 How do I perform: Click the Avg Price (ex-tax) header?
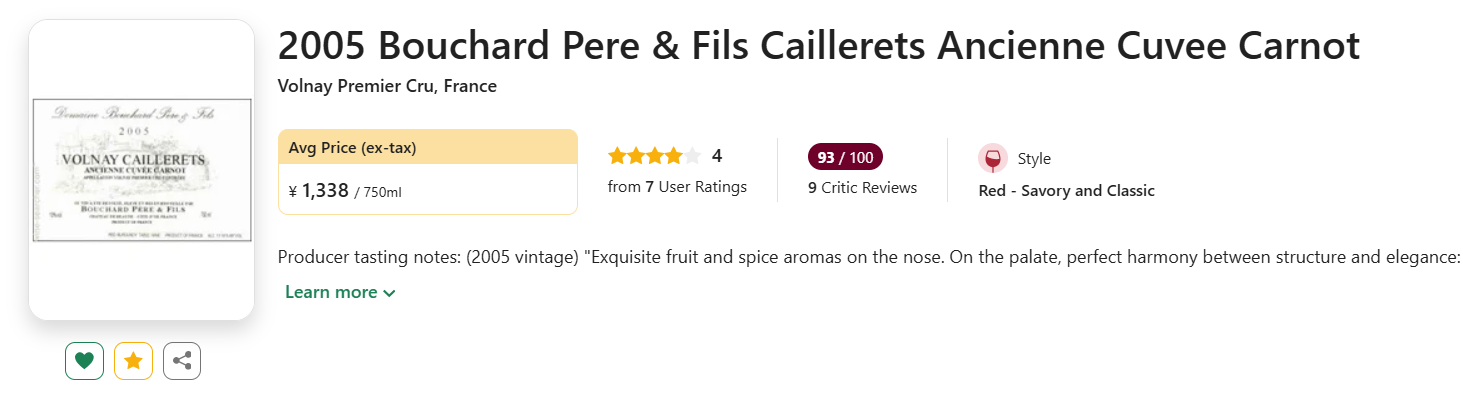coord(428,147)
